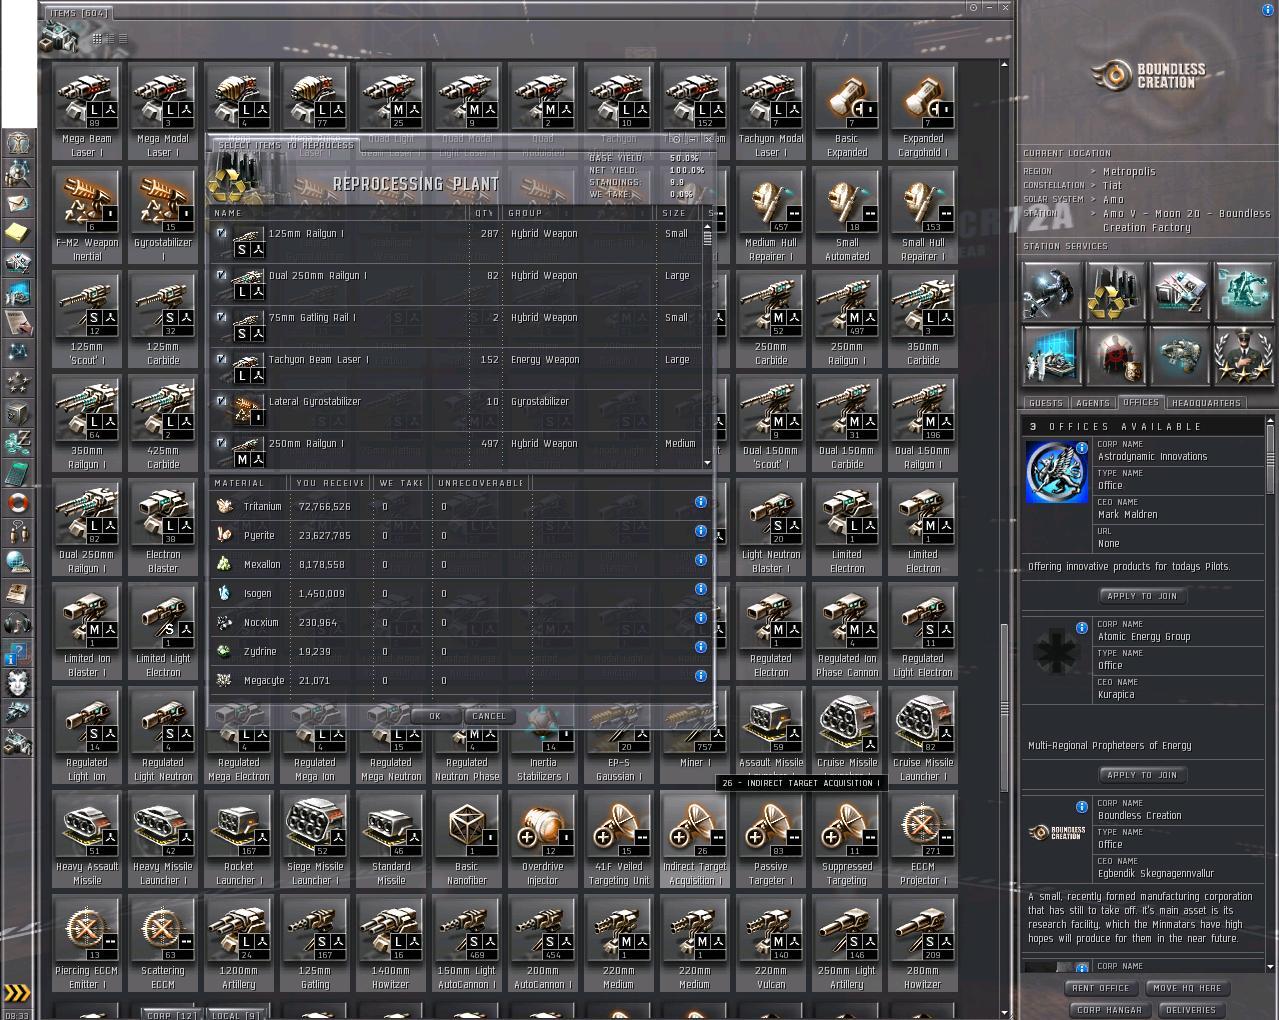Show info for Tritanium material
Screen dimensions: 1279x1020
tap(701, 502)
